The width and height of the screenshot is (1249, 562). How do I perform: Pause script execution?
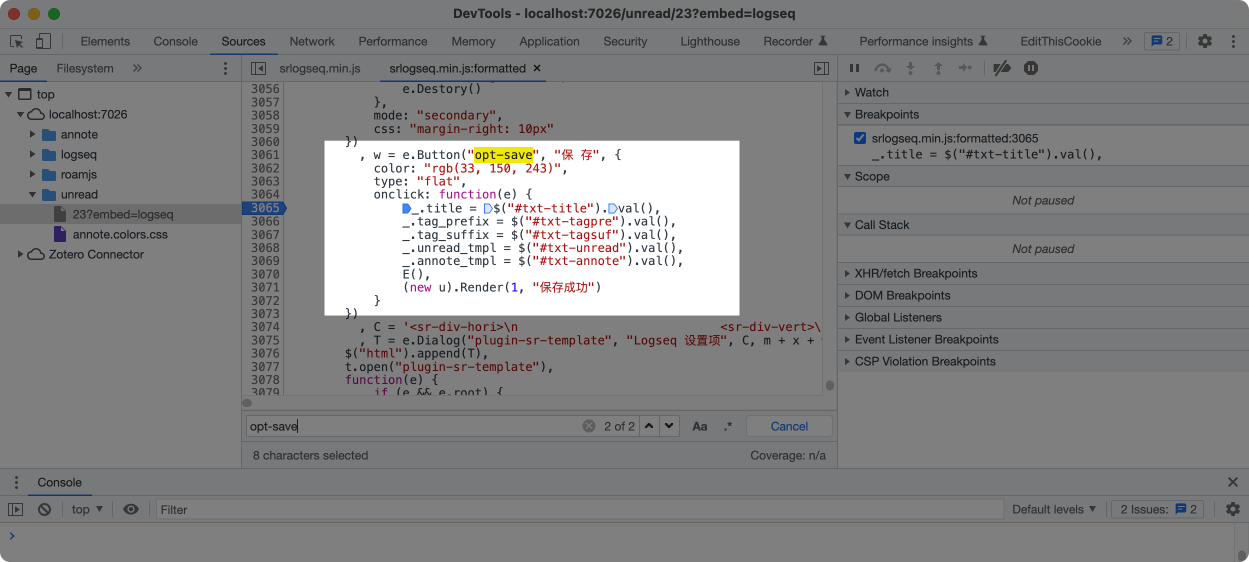click(x=854, y=68)
